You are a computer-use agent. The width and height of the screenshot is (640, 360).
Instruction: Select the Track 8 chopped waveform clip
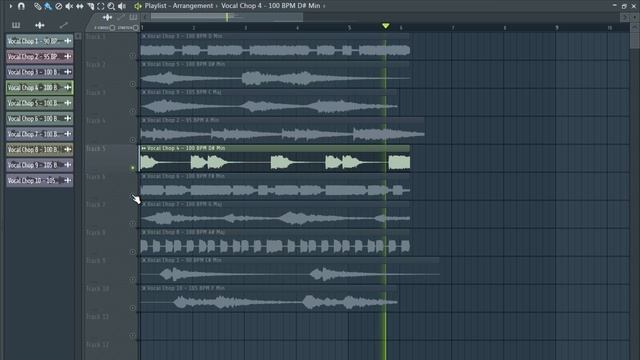(x=275, y=246)
